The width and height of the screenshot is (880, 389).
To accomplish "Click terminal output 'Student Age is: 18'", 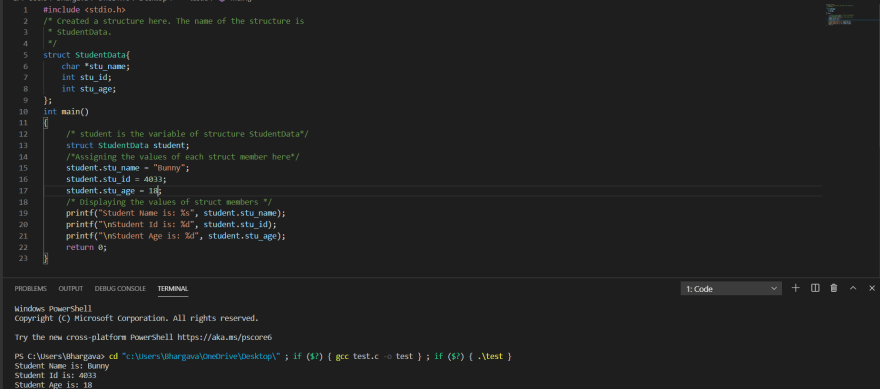I will click(53, 385).
